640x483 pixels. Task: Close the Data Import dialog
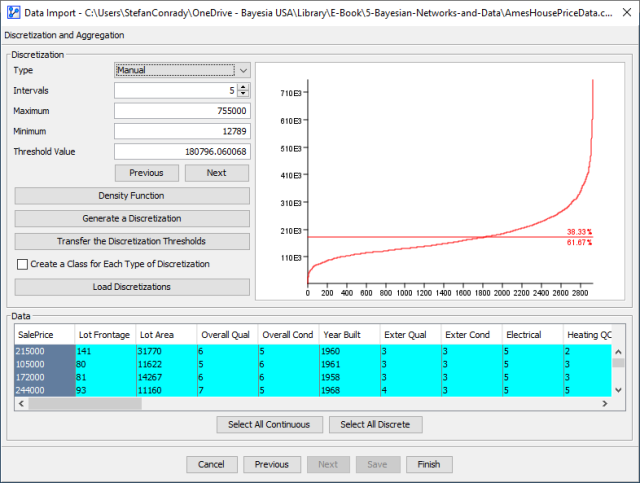[x=627, y=12]
